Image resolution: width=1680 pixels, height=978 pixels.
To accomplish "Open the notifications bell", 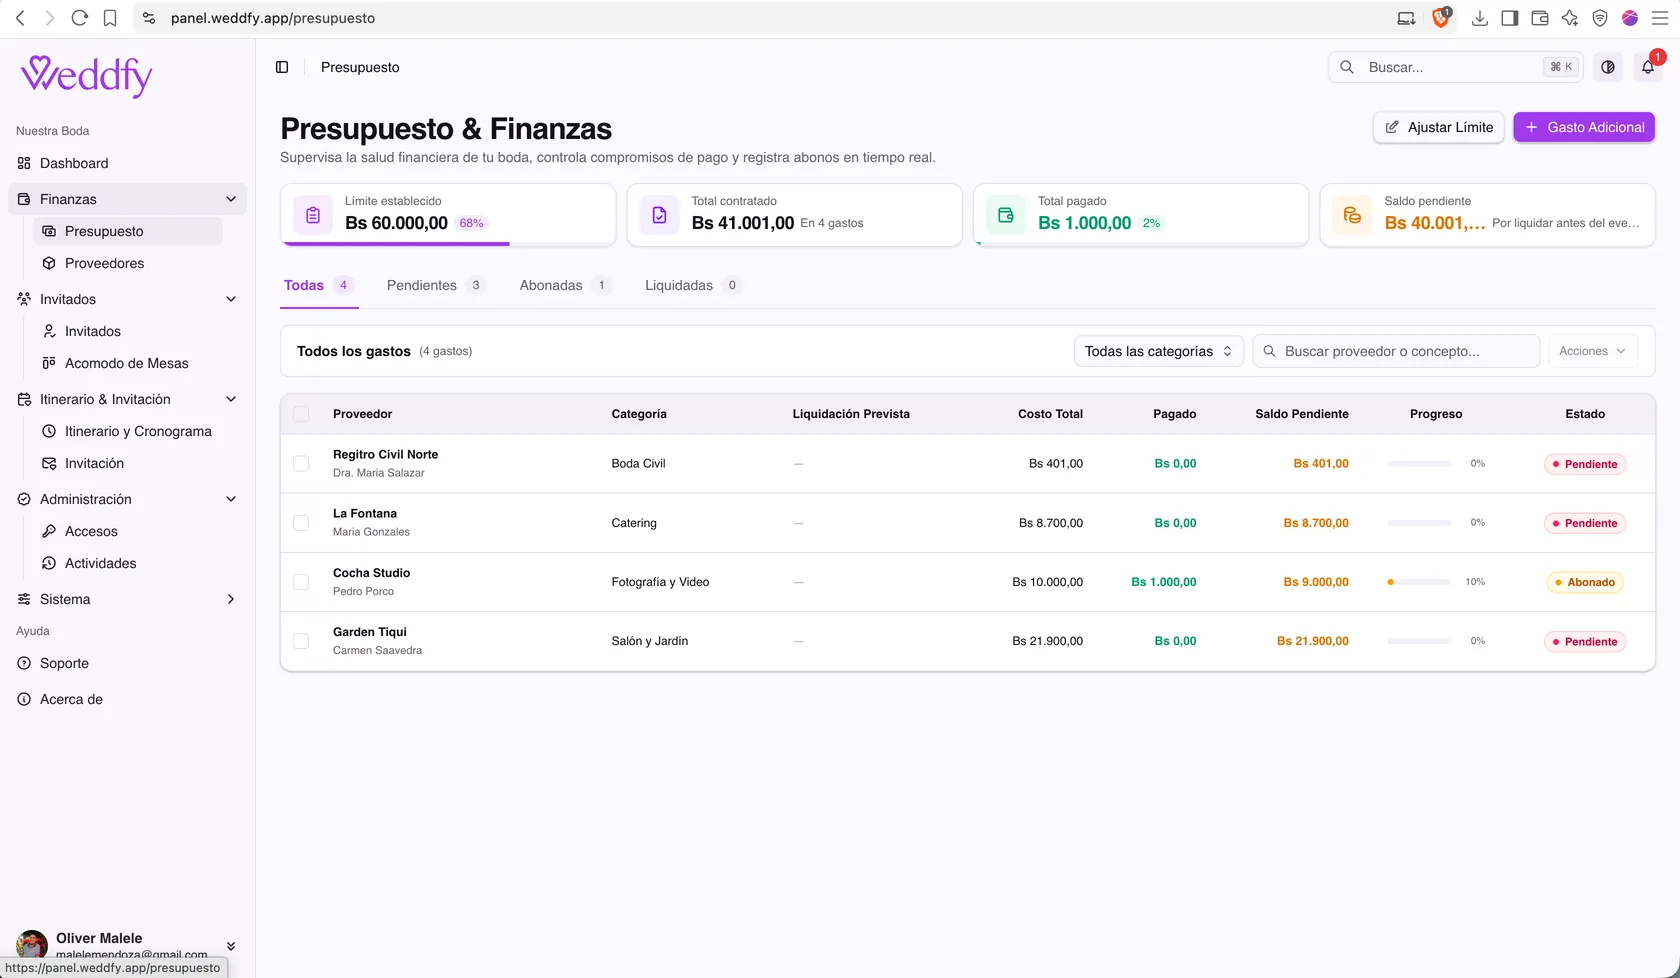I will 1648,67.
